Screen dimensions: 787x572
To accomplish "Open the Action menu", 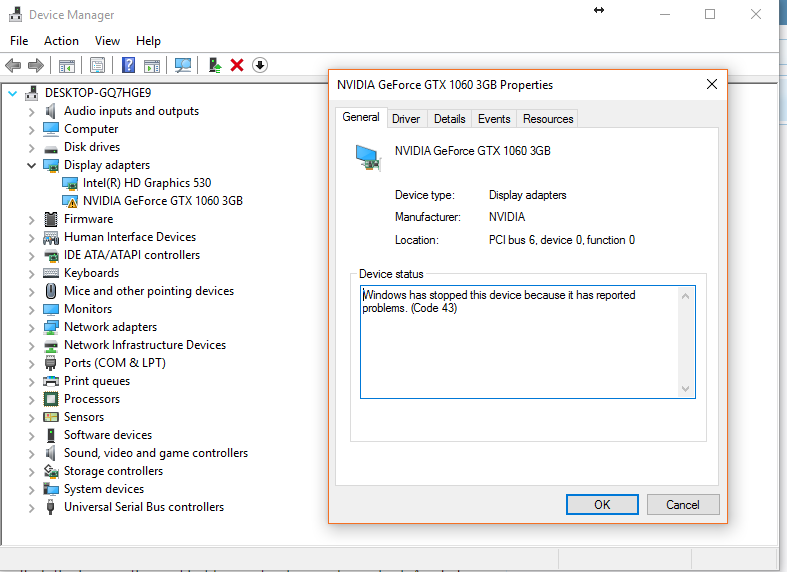I will (x=61, y=41).
